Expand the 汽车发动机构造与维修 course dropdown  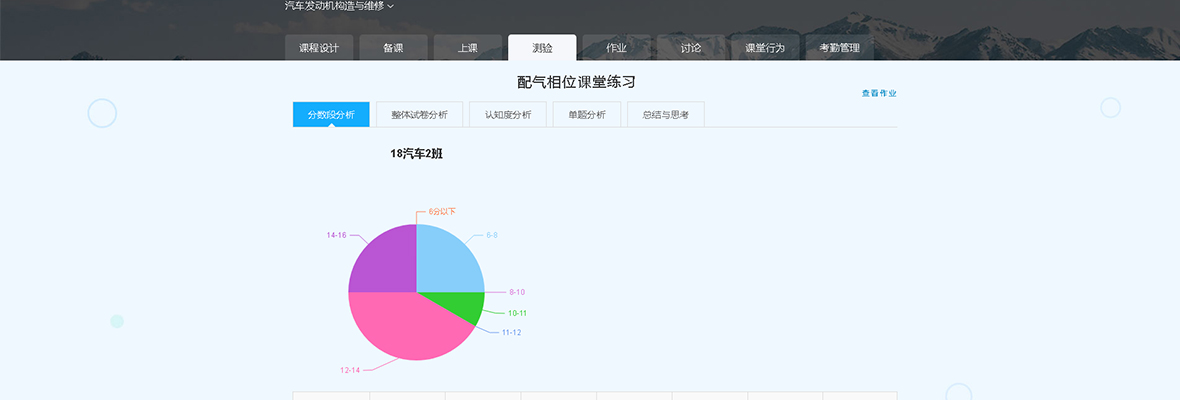(339, 6)
